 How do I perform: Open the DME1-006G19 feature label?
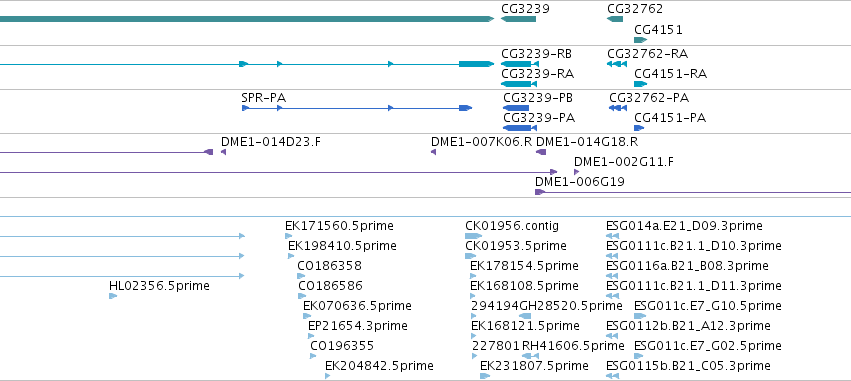[x=580, y=182]
